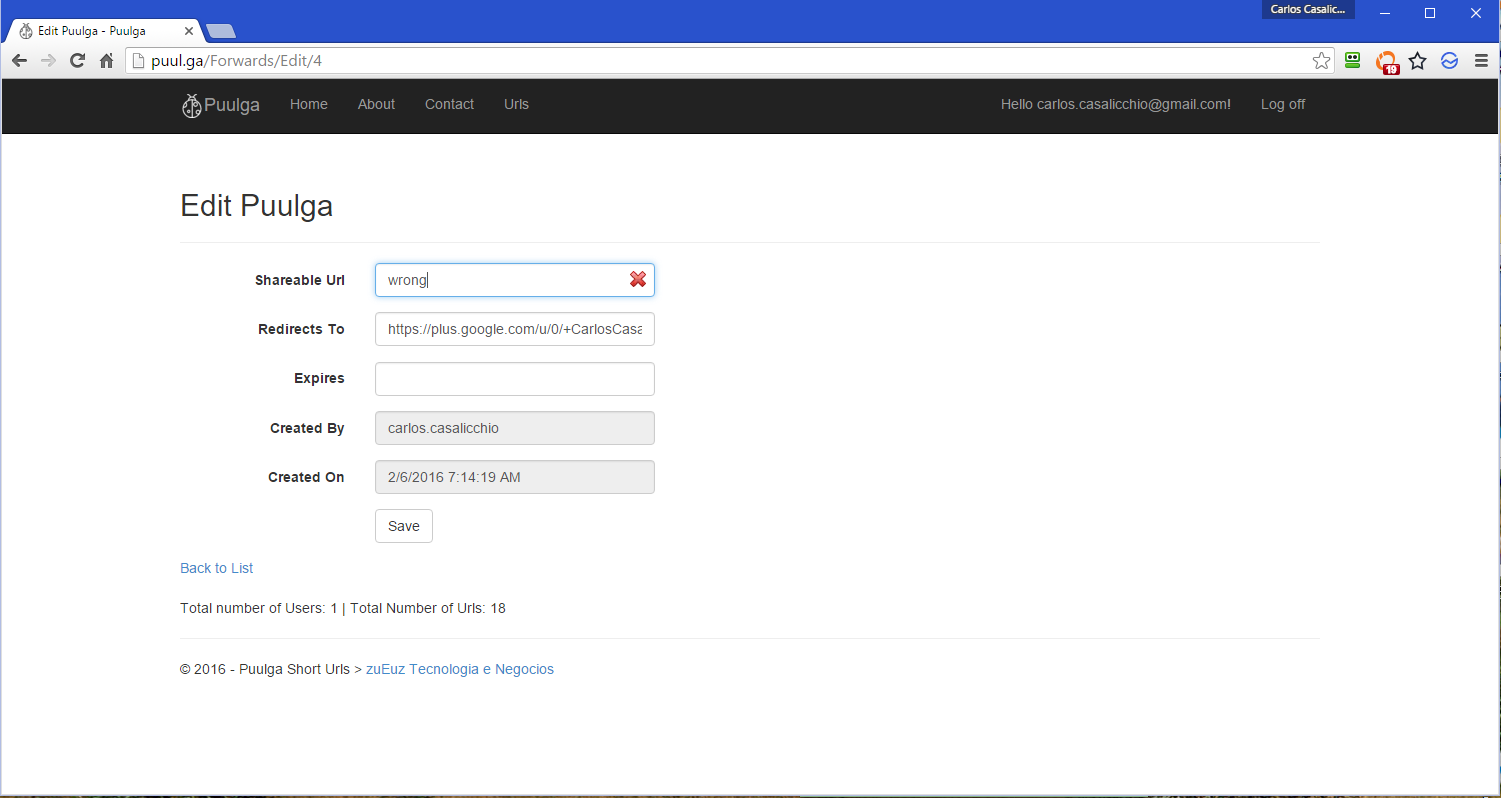Screen dimensions: 1501x798
Task: Click into the Redirects To field
Action: [514, 329]
